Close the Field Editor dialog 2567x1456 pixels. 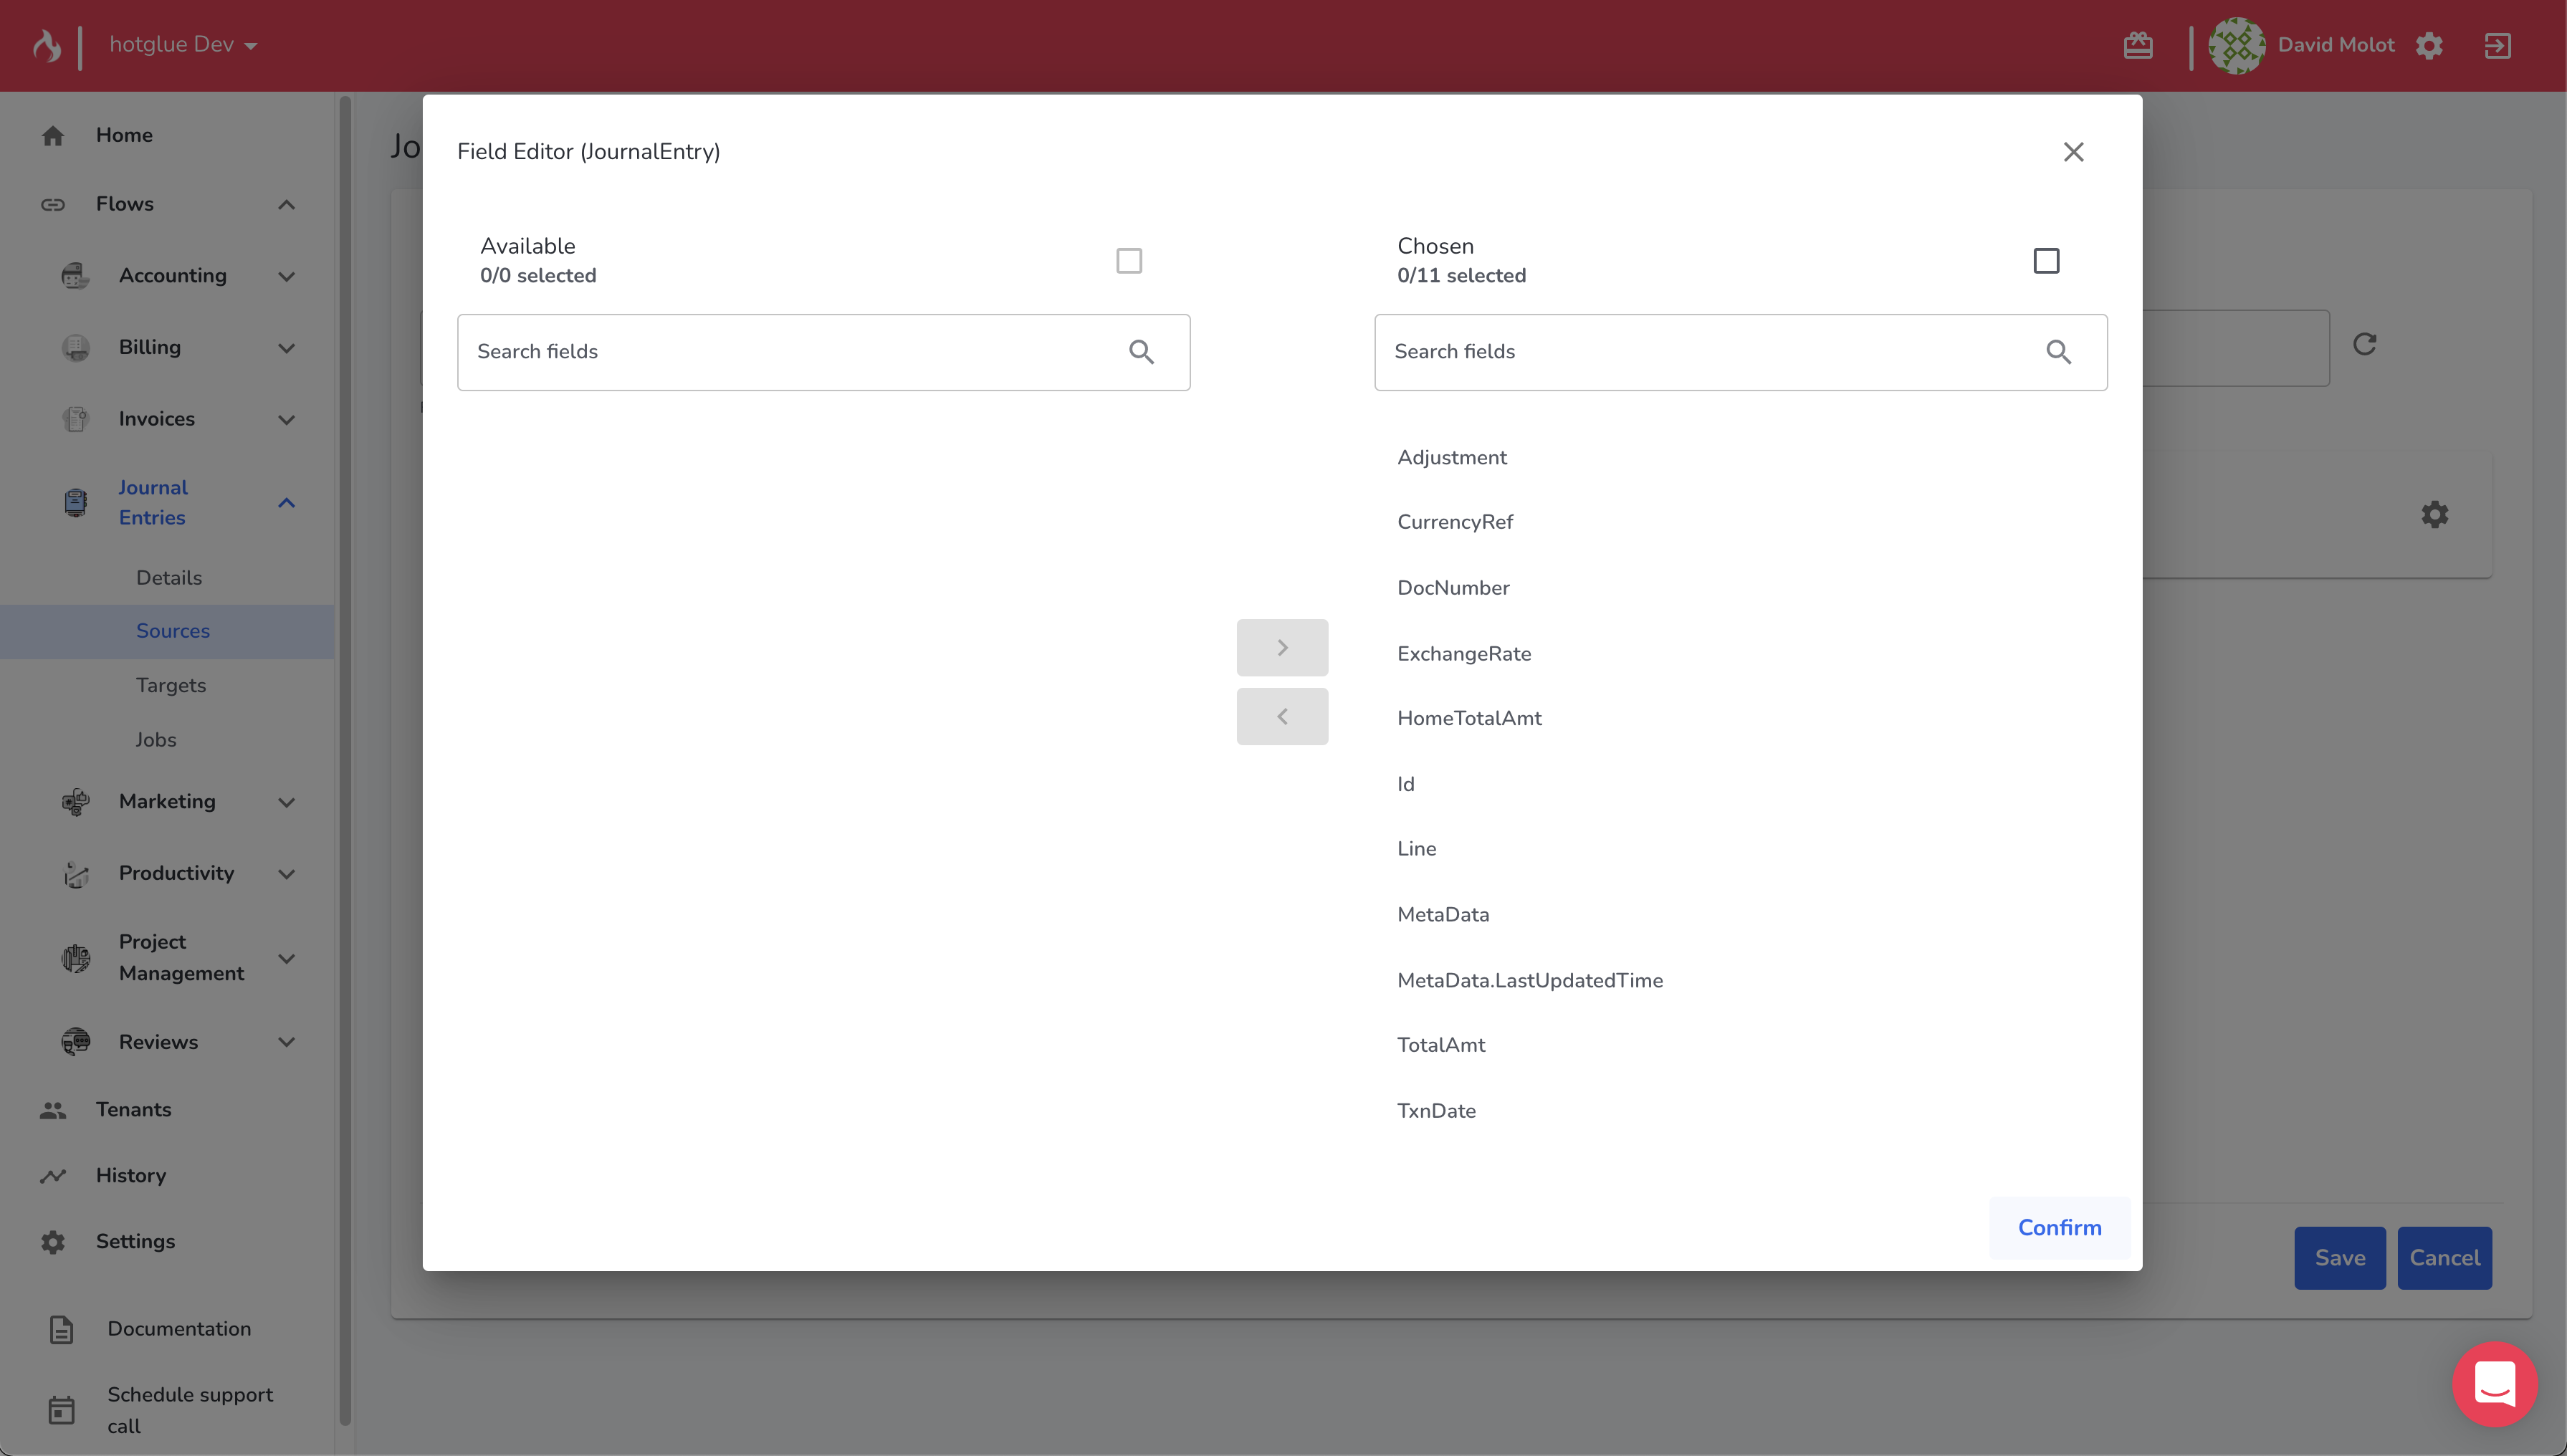coord(2073,152)
